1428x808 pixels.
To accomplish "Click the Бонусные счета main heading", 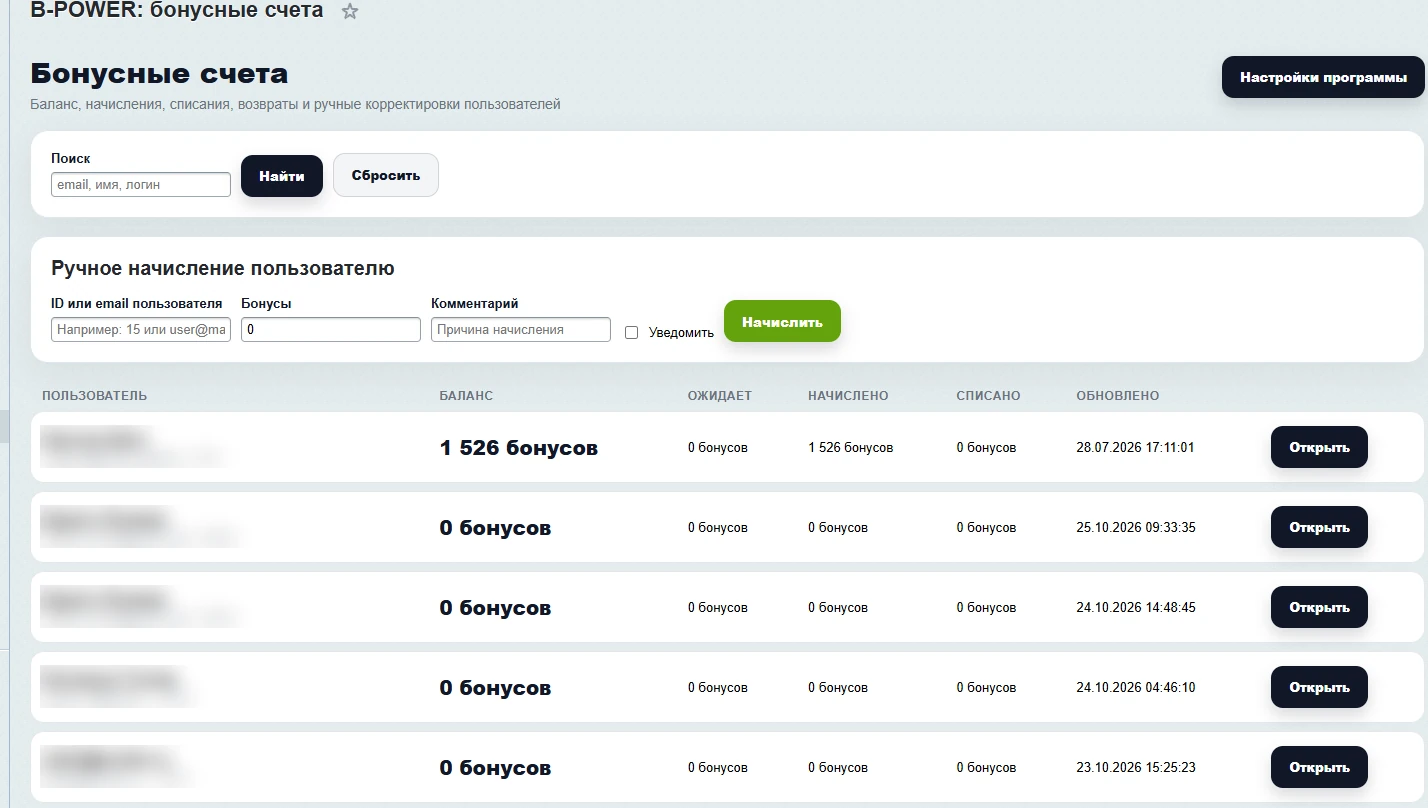I will (x=159, y=74).
